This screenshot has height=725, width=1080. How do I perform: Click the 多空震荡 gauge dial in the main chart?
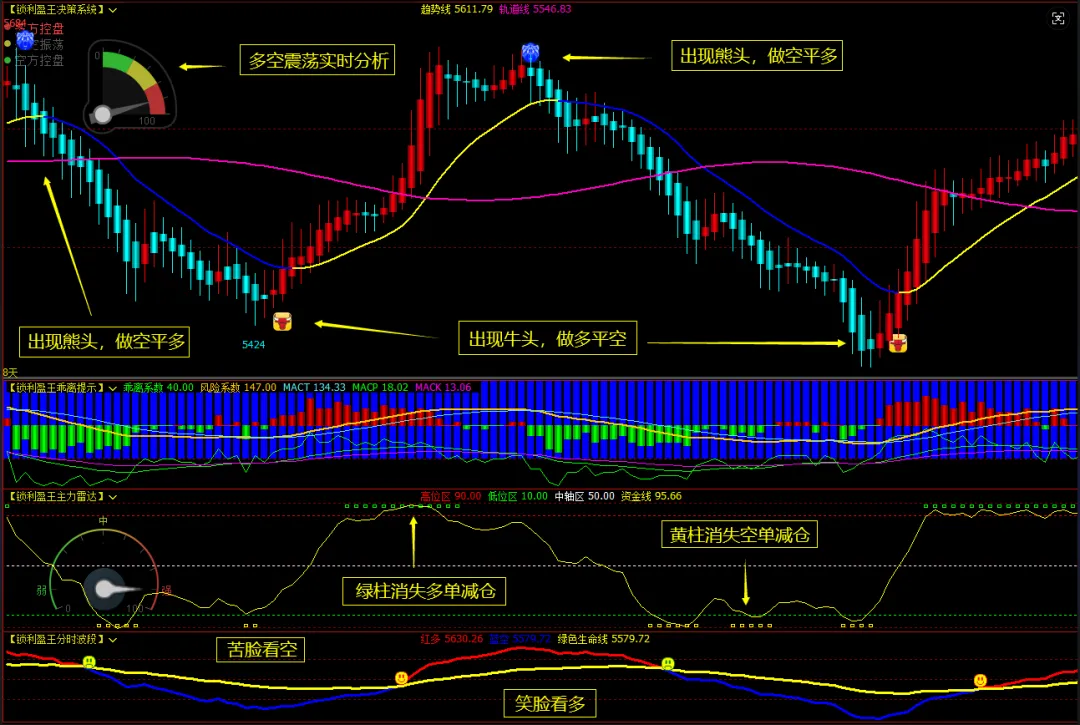coord(130,87)
